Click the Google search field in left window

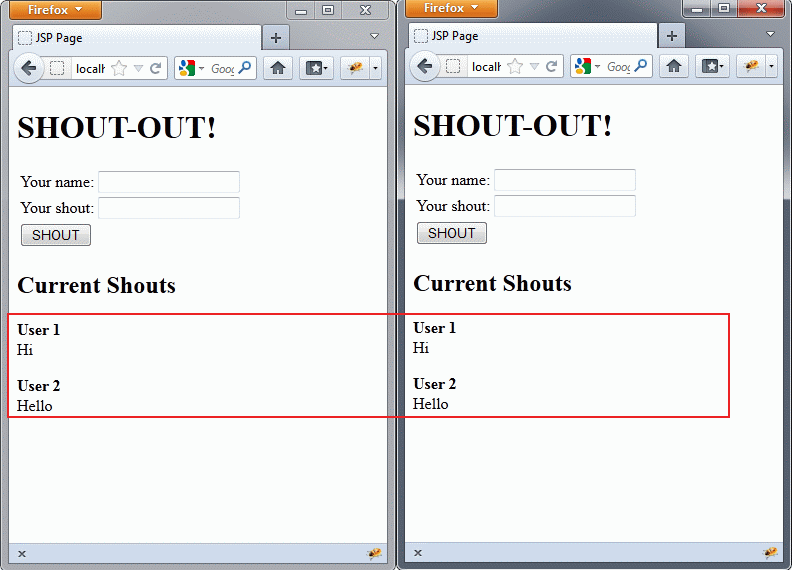(x=222, y=69)
